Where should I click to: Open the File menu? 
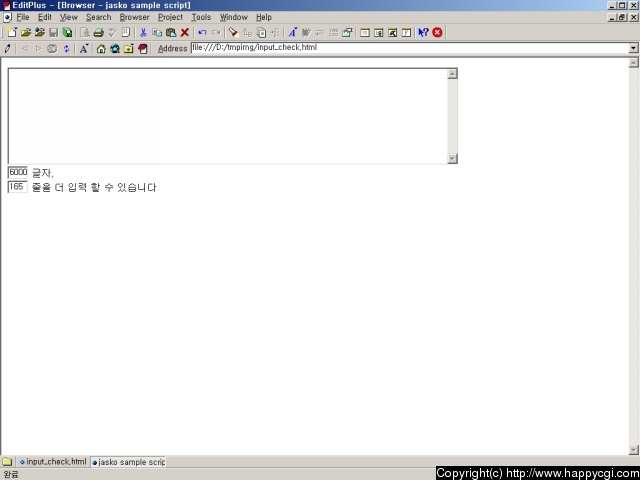[23, 17]
